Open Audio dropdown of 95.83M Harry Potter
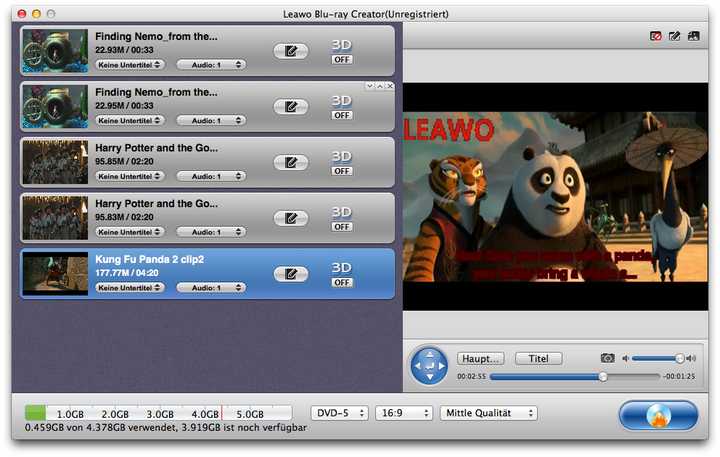 [211, 232]
